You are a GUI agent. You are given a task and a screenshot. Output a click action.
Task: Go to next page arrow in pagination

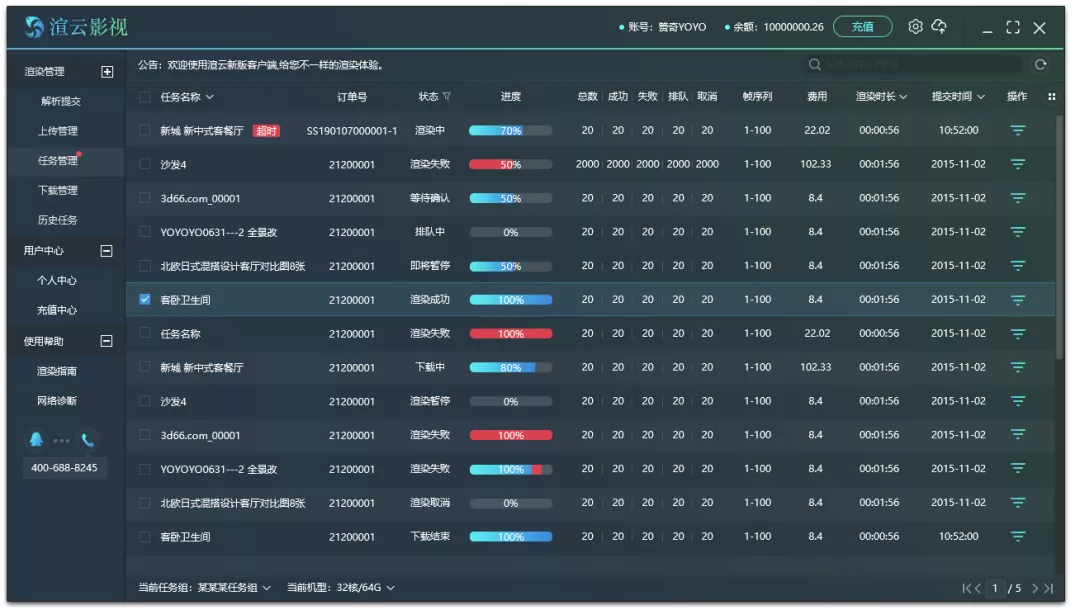point(1036,588)
